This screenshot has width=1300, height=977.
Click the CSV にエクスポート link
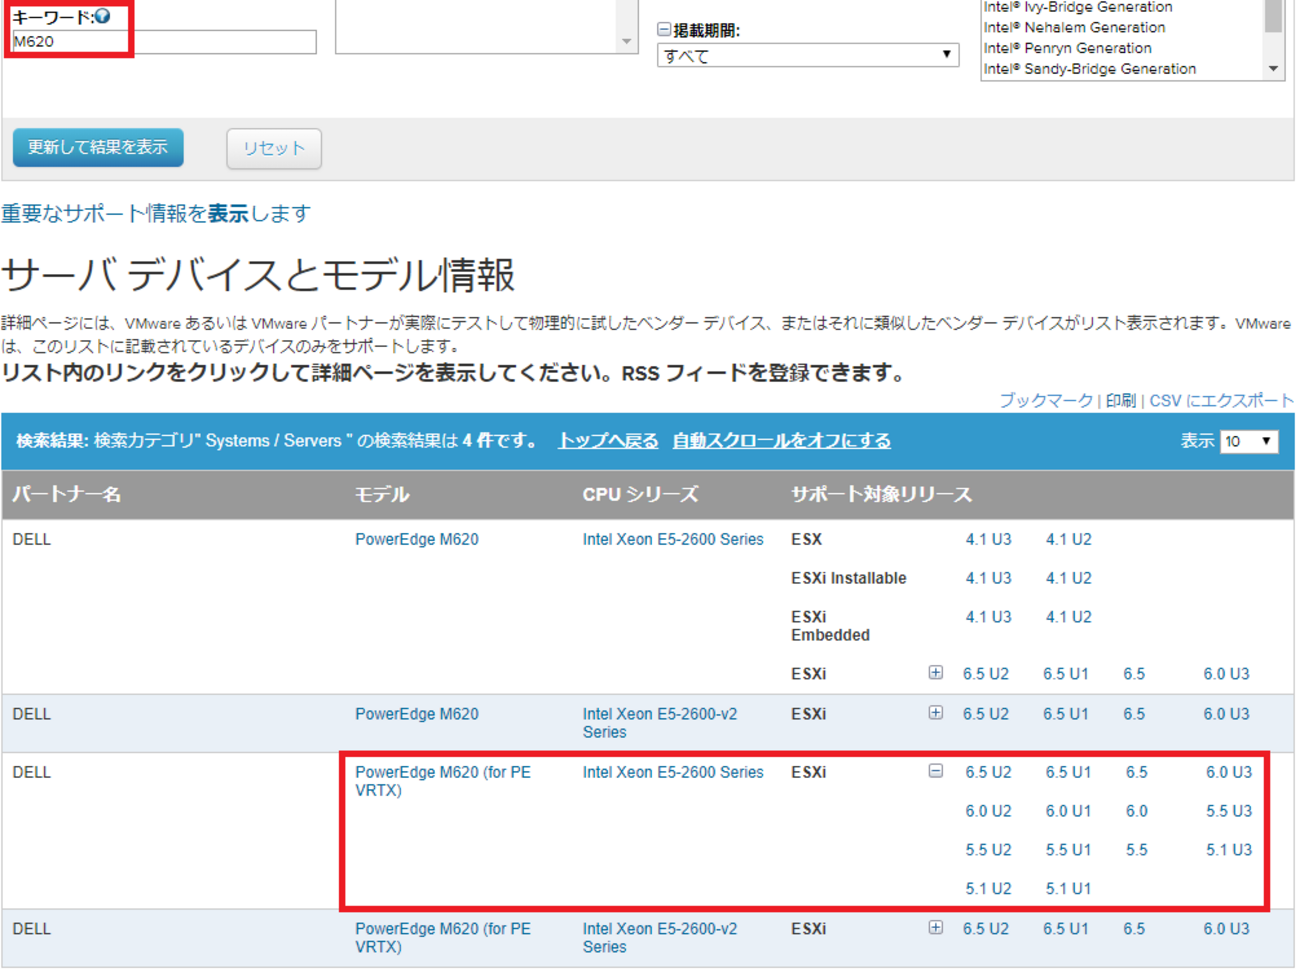point(1221,400)
